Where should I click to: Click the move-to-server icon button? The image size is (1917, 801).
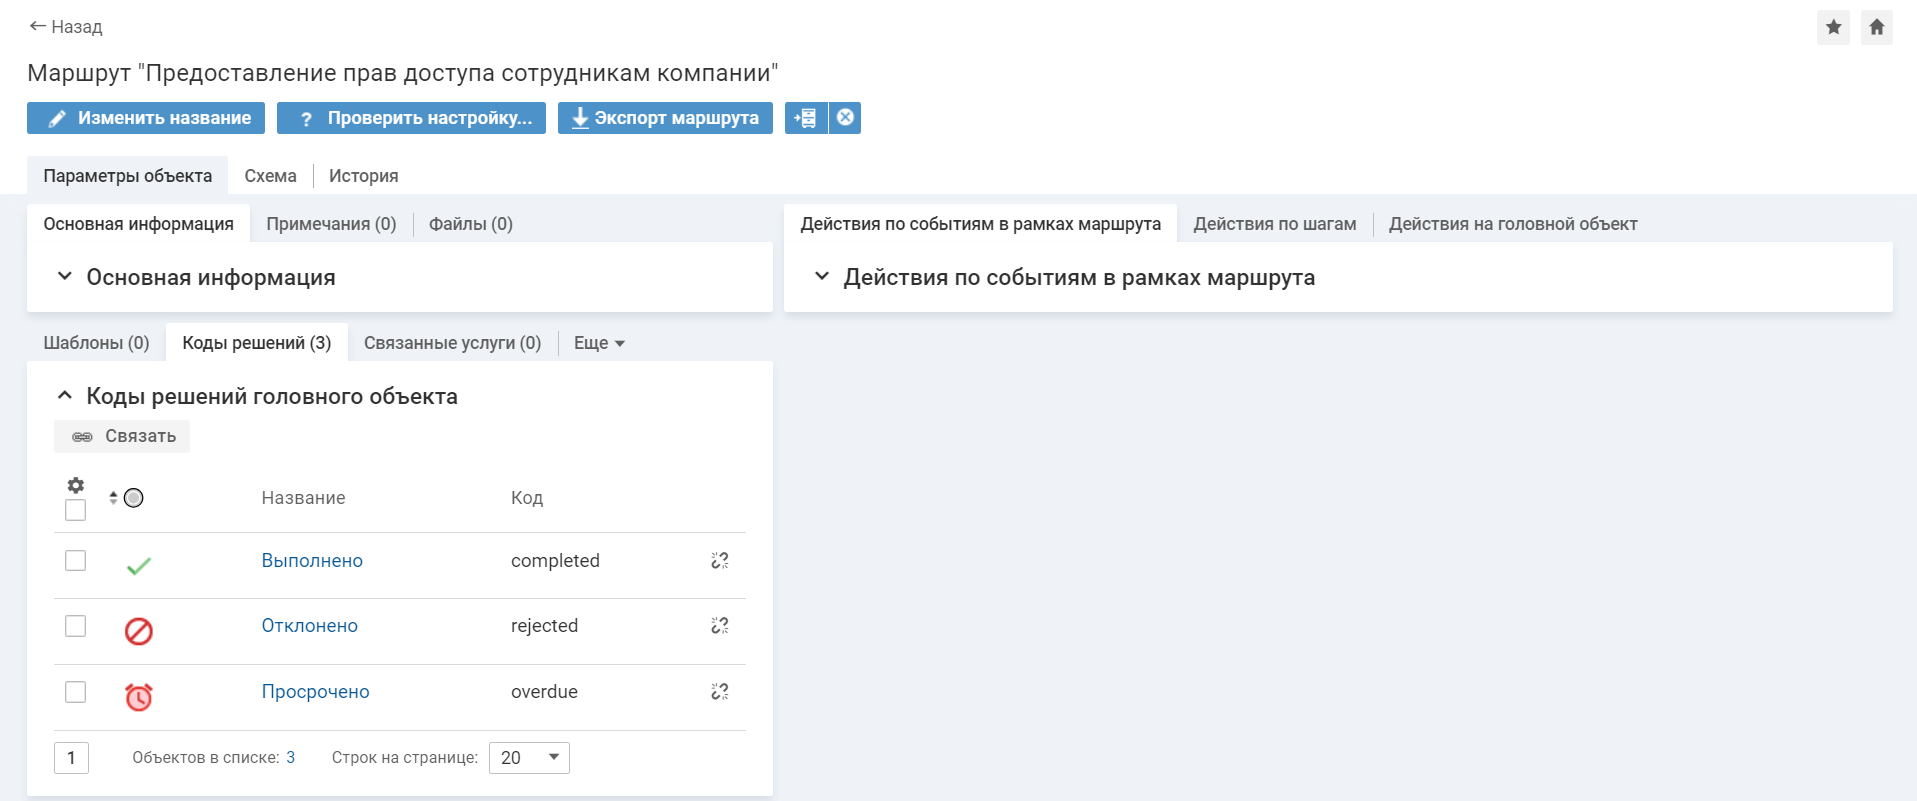pos(805,118)
